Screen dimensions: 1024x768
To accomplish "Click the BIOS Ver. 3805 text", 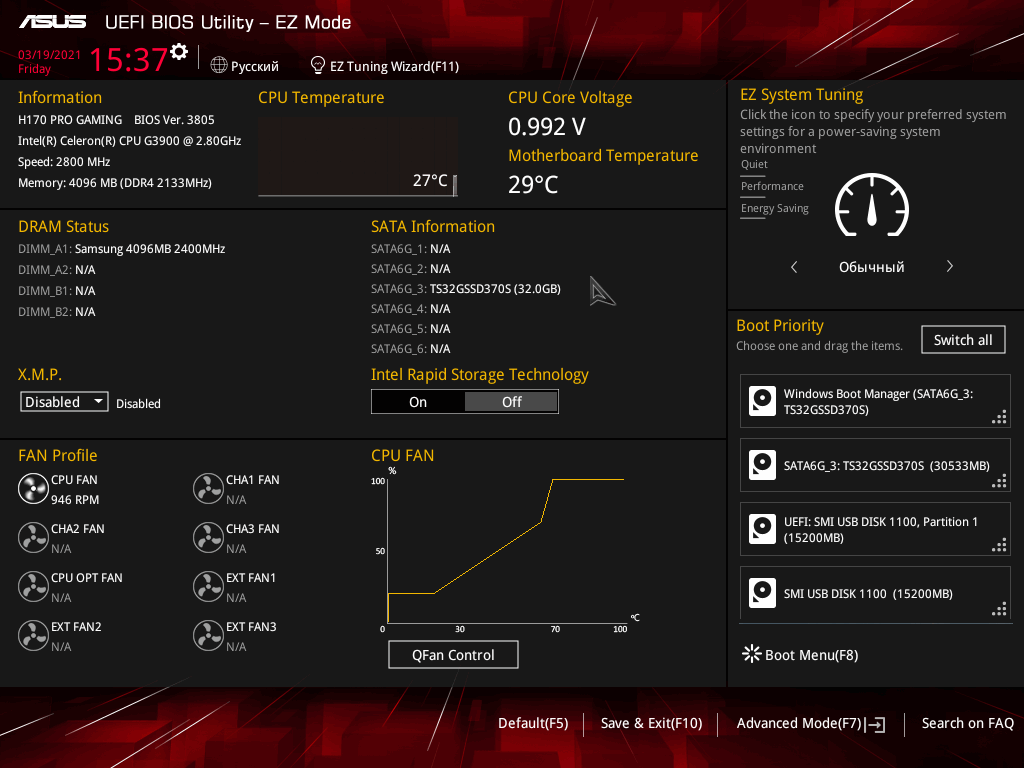I will coord(174,120).
